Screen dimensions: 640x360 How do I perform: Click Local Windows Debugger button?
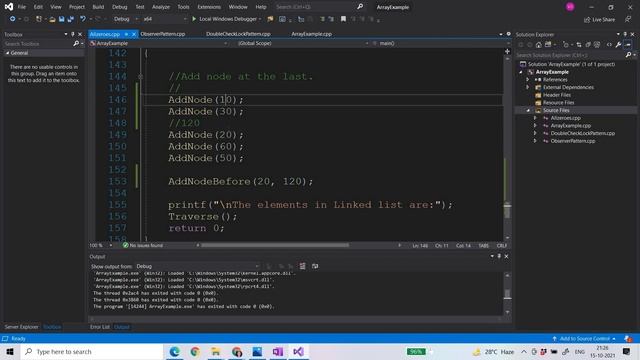point(227,19)
